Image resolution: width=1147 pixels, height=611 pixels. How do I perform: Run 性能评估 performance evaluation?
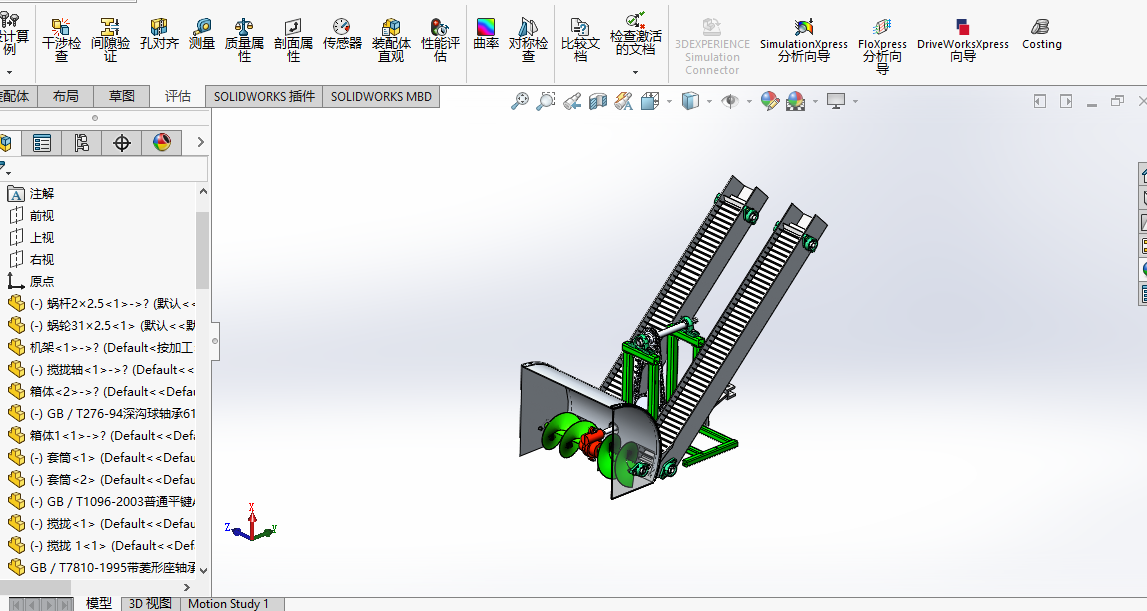click(440, 40)
